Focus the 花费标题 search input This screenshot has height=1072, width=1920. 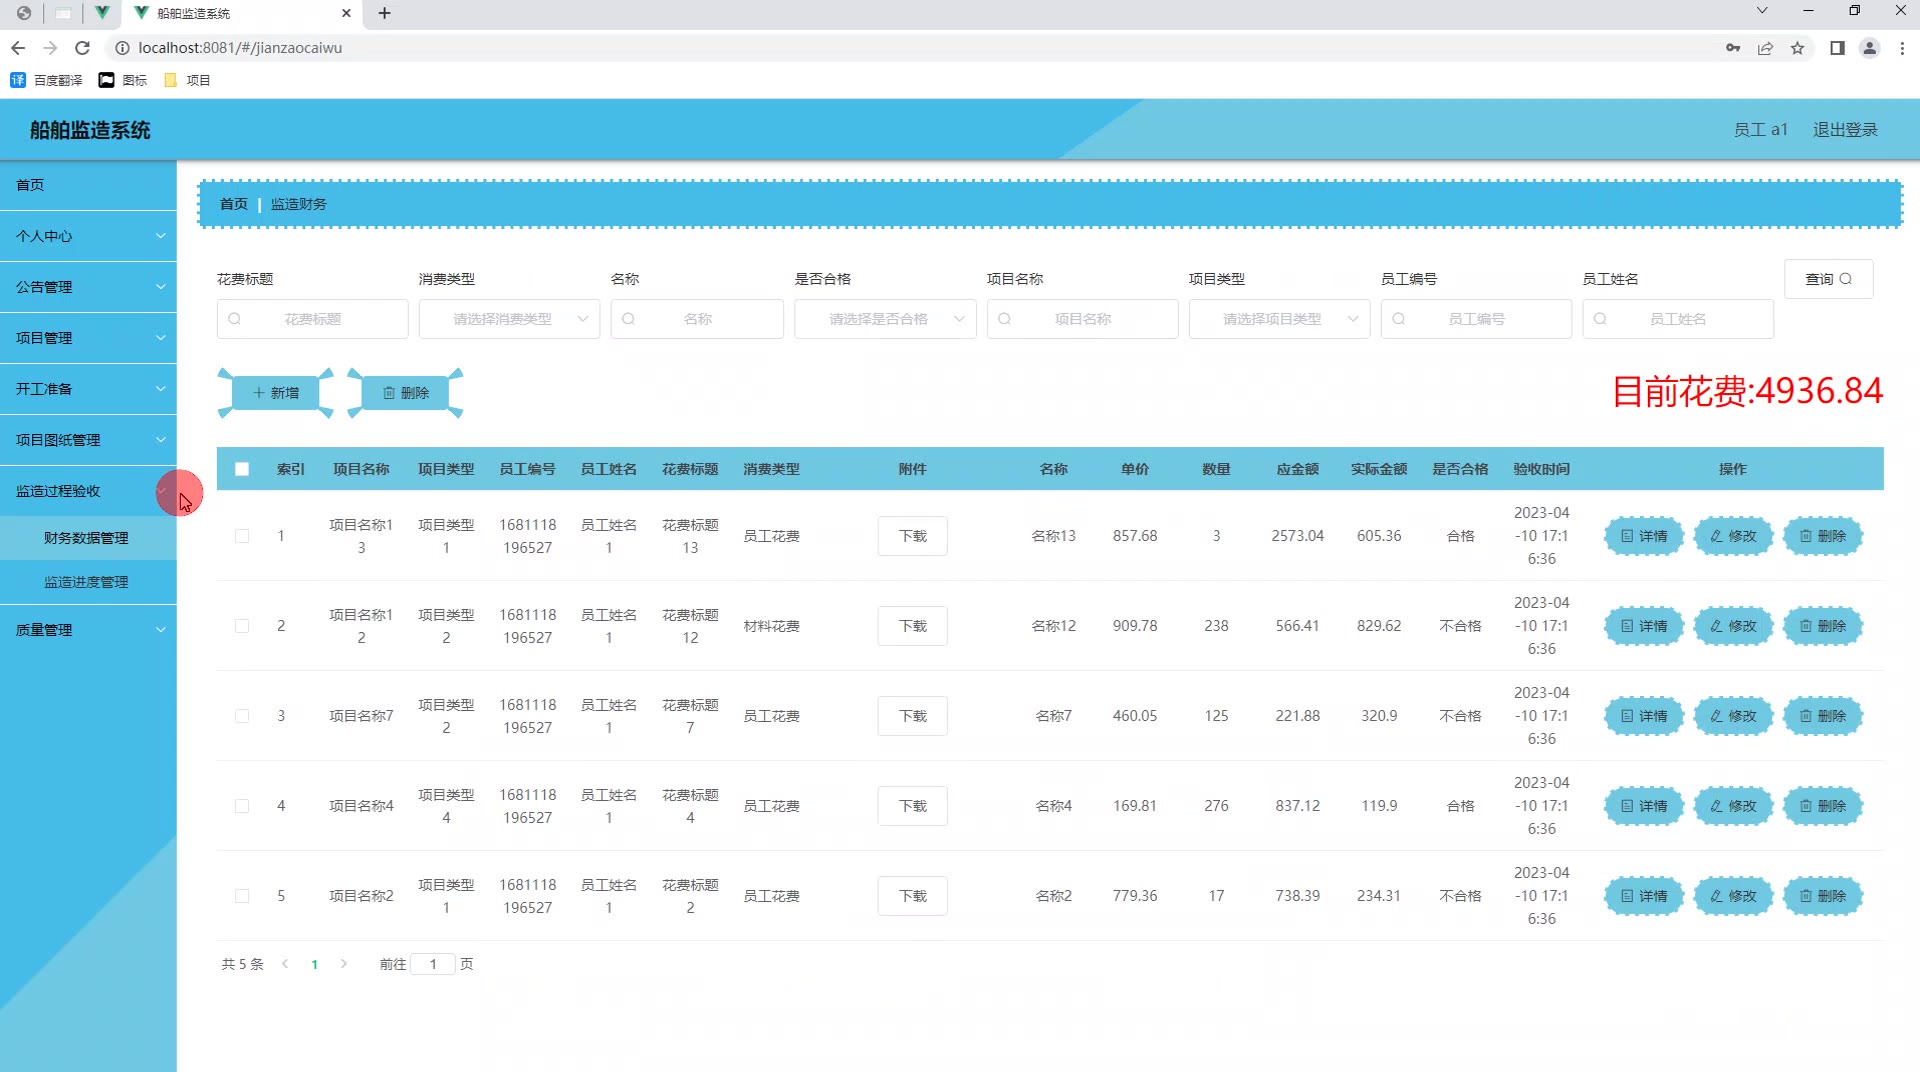312,319
